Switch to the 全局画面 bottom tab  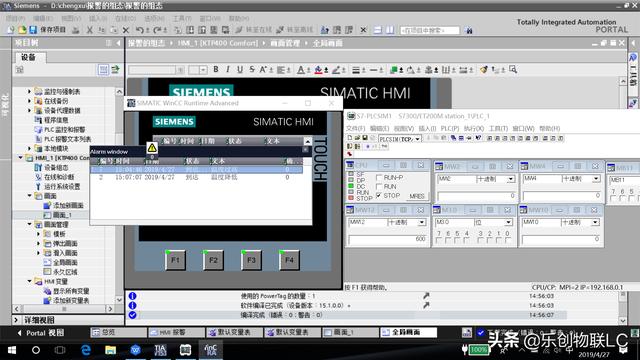point(409,332)
